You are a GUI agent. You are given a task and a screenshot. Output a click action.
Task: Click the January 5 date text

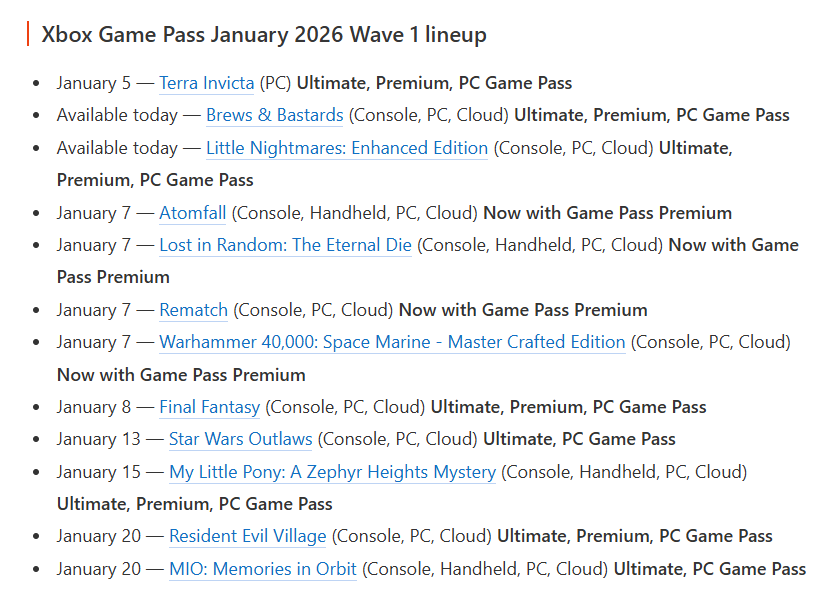94,83
